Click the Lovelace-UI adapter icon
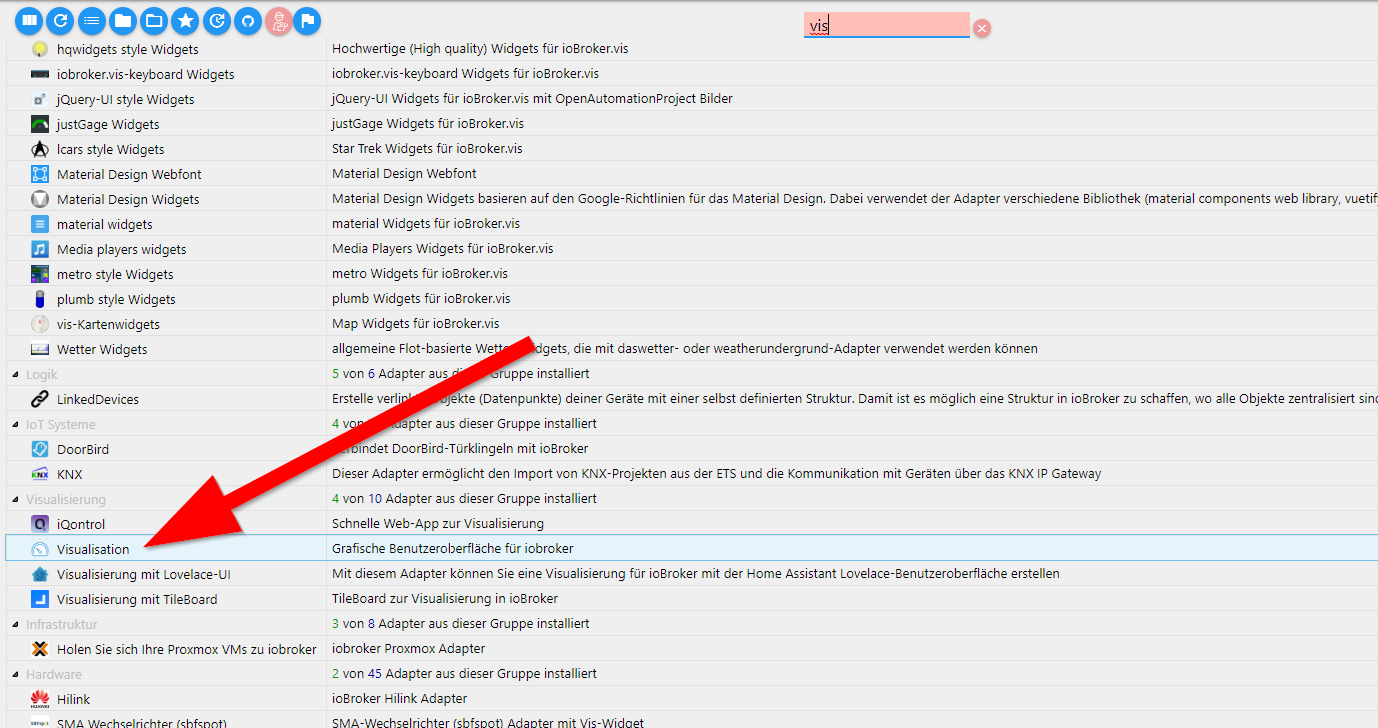Viewport: 1378px width, 728px height. coord(40,574)
